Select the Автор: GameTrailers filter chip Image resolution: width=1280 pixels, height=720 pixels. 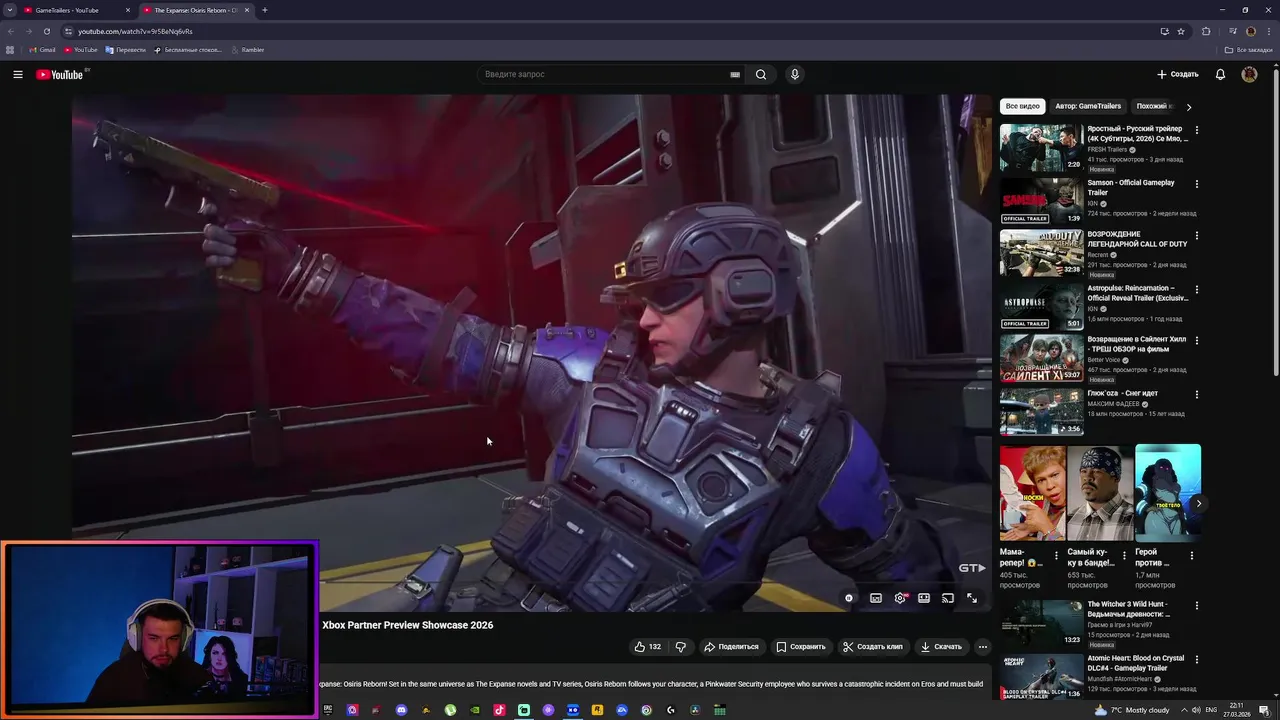(1088, 106)
